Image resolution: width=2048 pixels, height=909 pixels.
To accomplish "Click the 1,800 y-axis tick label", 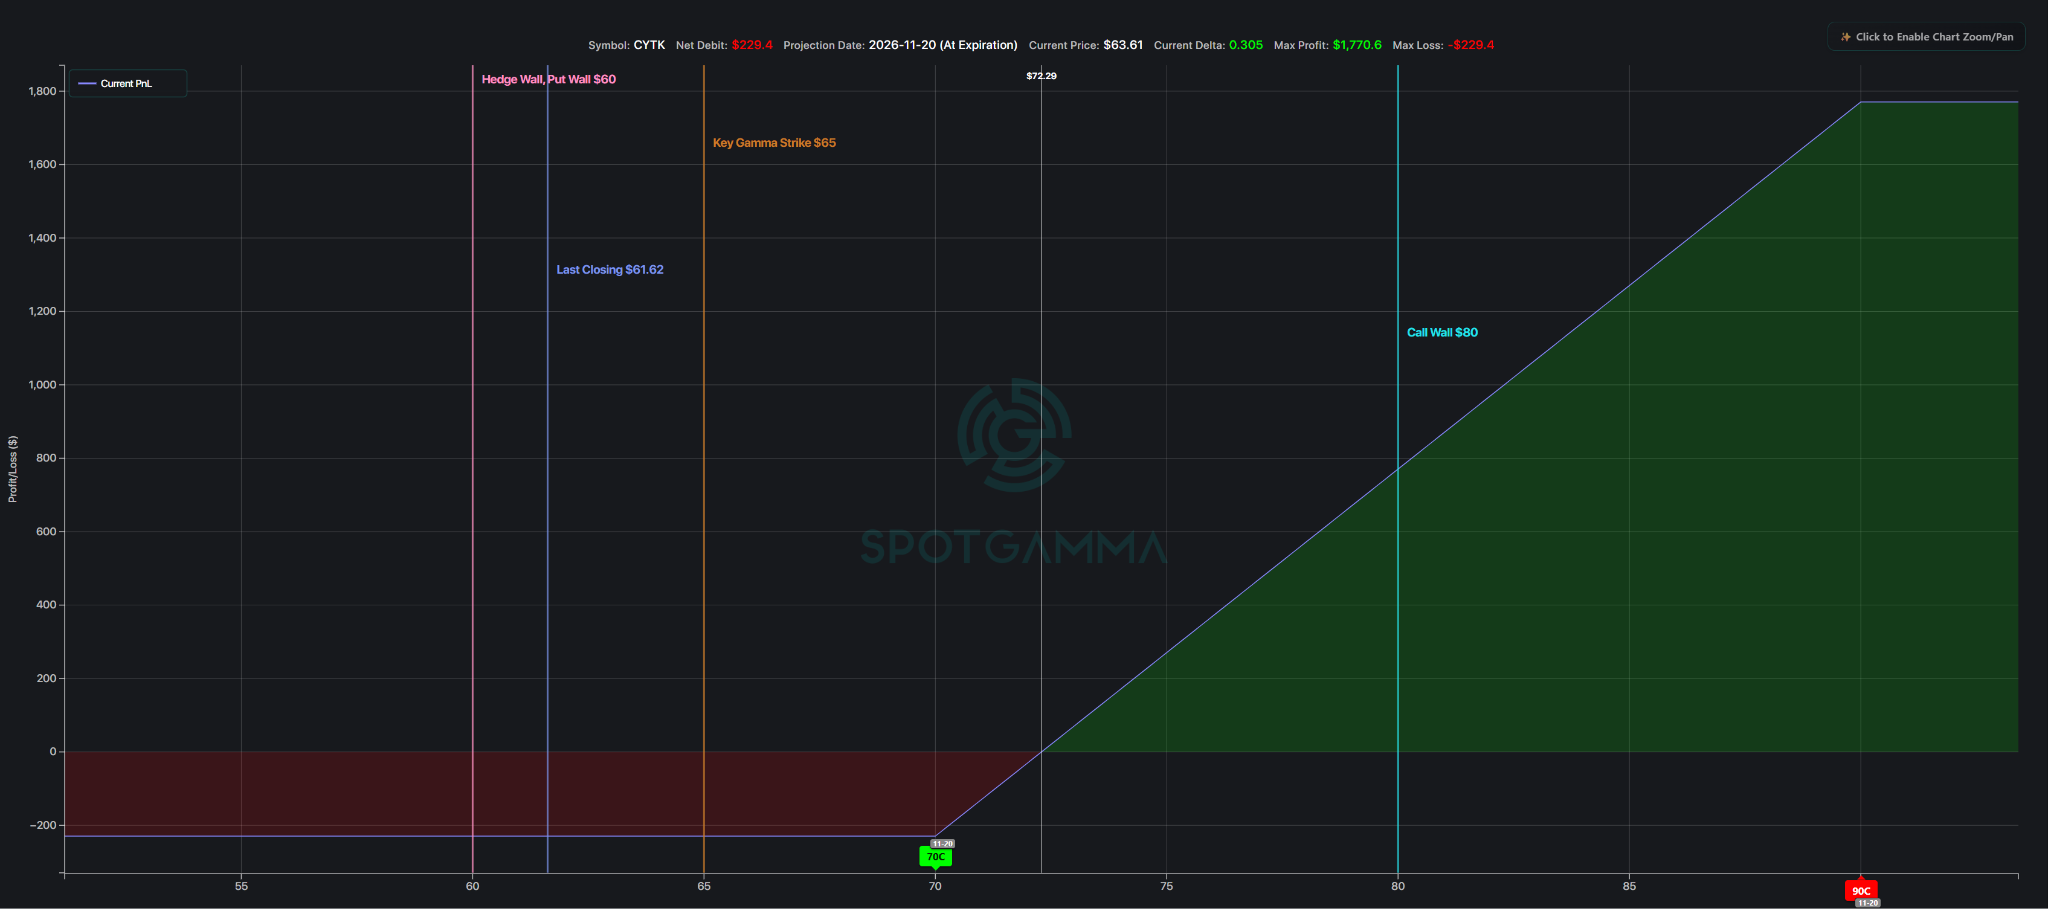I will coord(43,91).
